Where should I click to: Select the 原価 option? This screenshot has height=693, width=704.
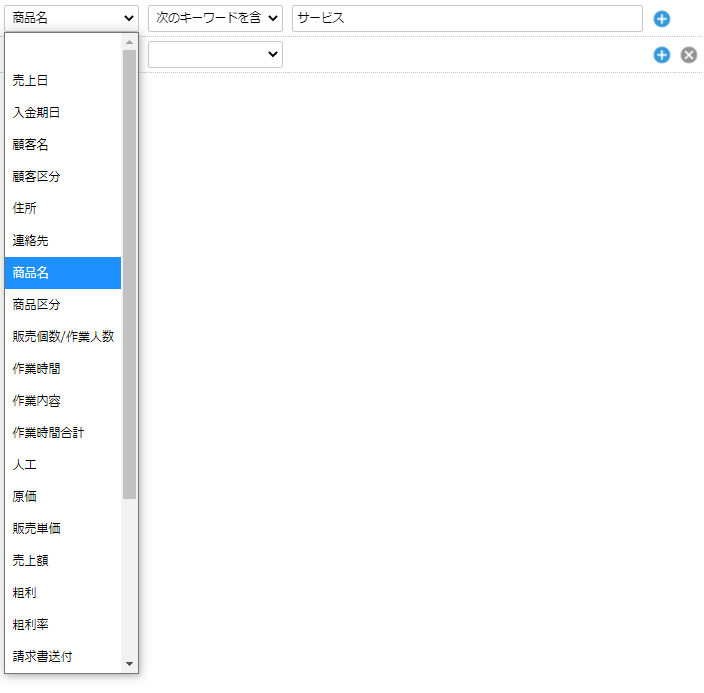pyautogui.click(x=63, y=497)
